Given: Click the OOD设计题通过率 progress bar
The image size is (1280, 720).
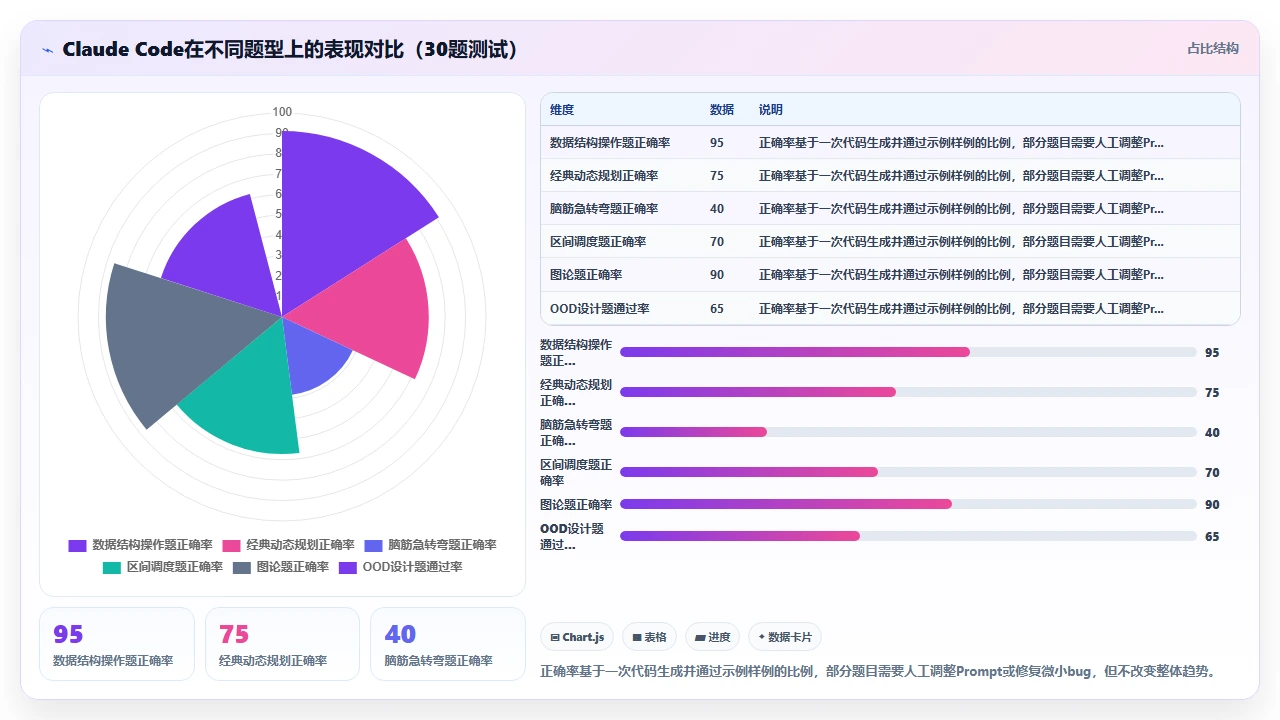Looking at the screenshot, I should point(908,536).
